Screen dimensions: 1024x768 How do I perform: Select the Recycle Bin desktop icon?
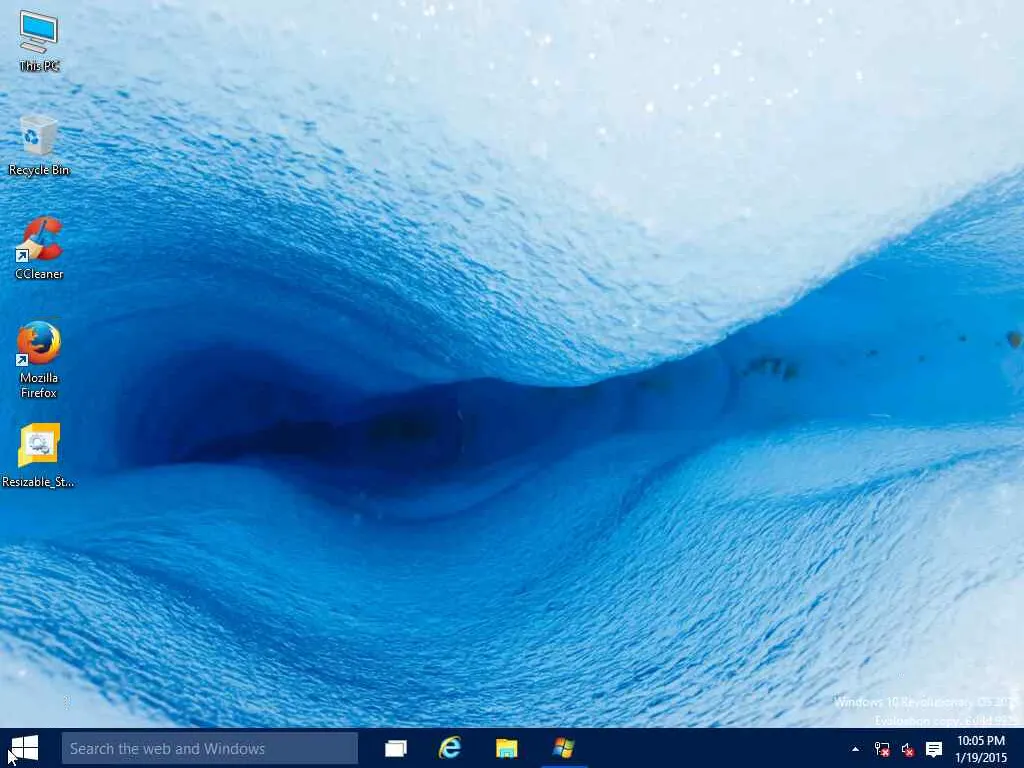(x=39, y=146)
